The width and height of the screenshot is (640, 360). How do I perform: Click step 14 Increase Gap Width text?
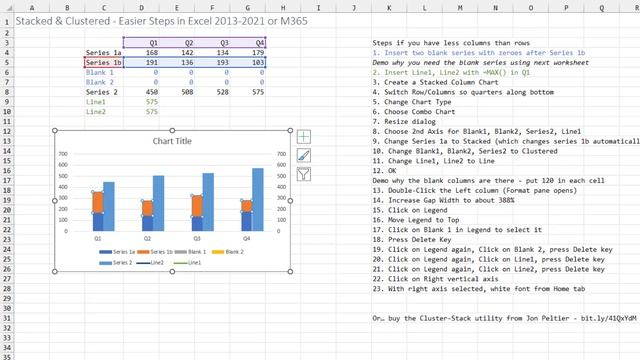(443, 200)
